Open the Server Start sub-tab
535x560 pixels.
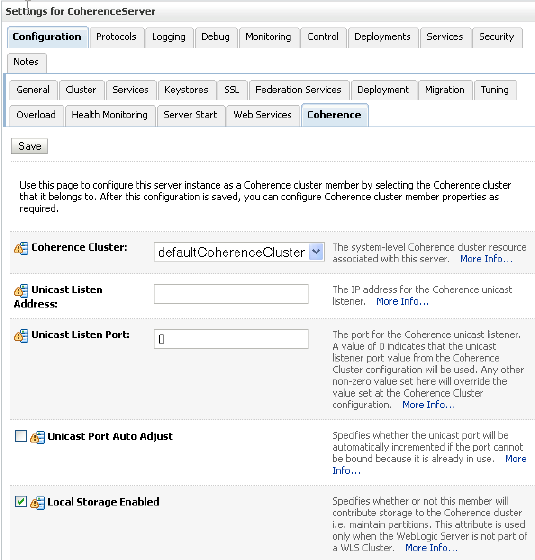[x=190, y=115]
